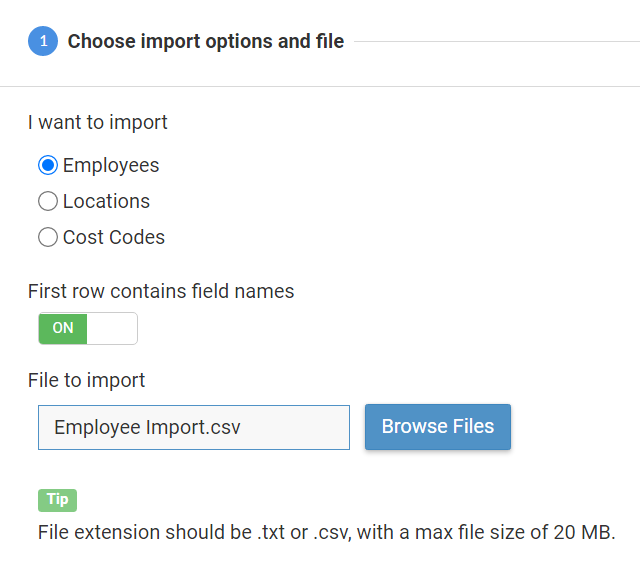Pick the Cost Codes radio option

pyautogui.click(x=48, y=237)
